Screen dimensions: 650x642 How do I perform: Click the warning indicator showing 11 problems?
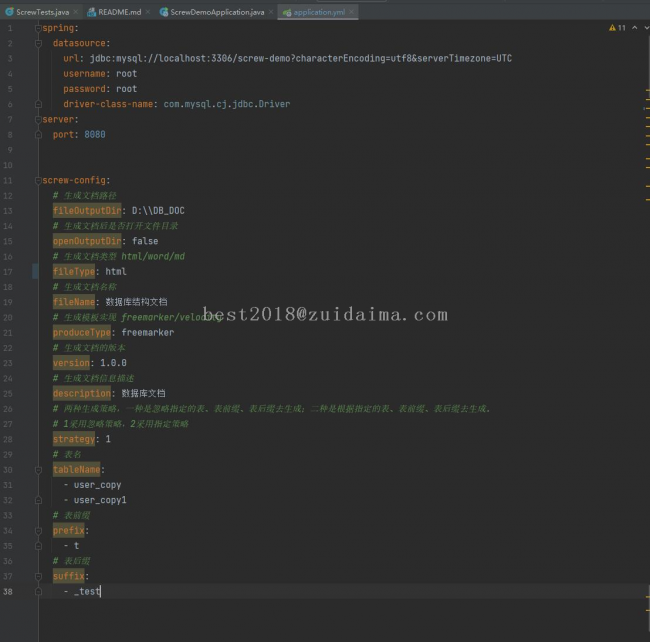[x=617, y=28]
